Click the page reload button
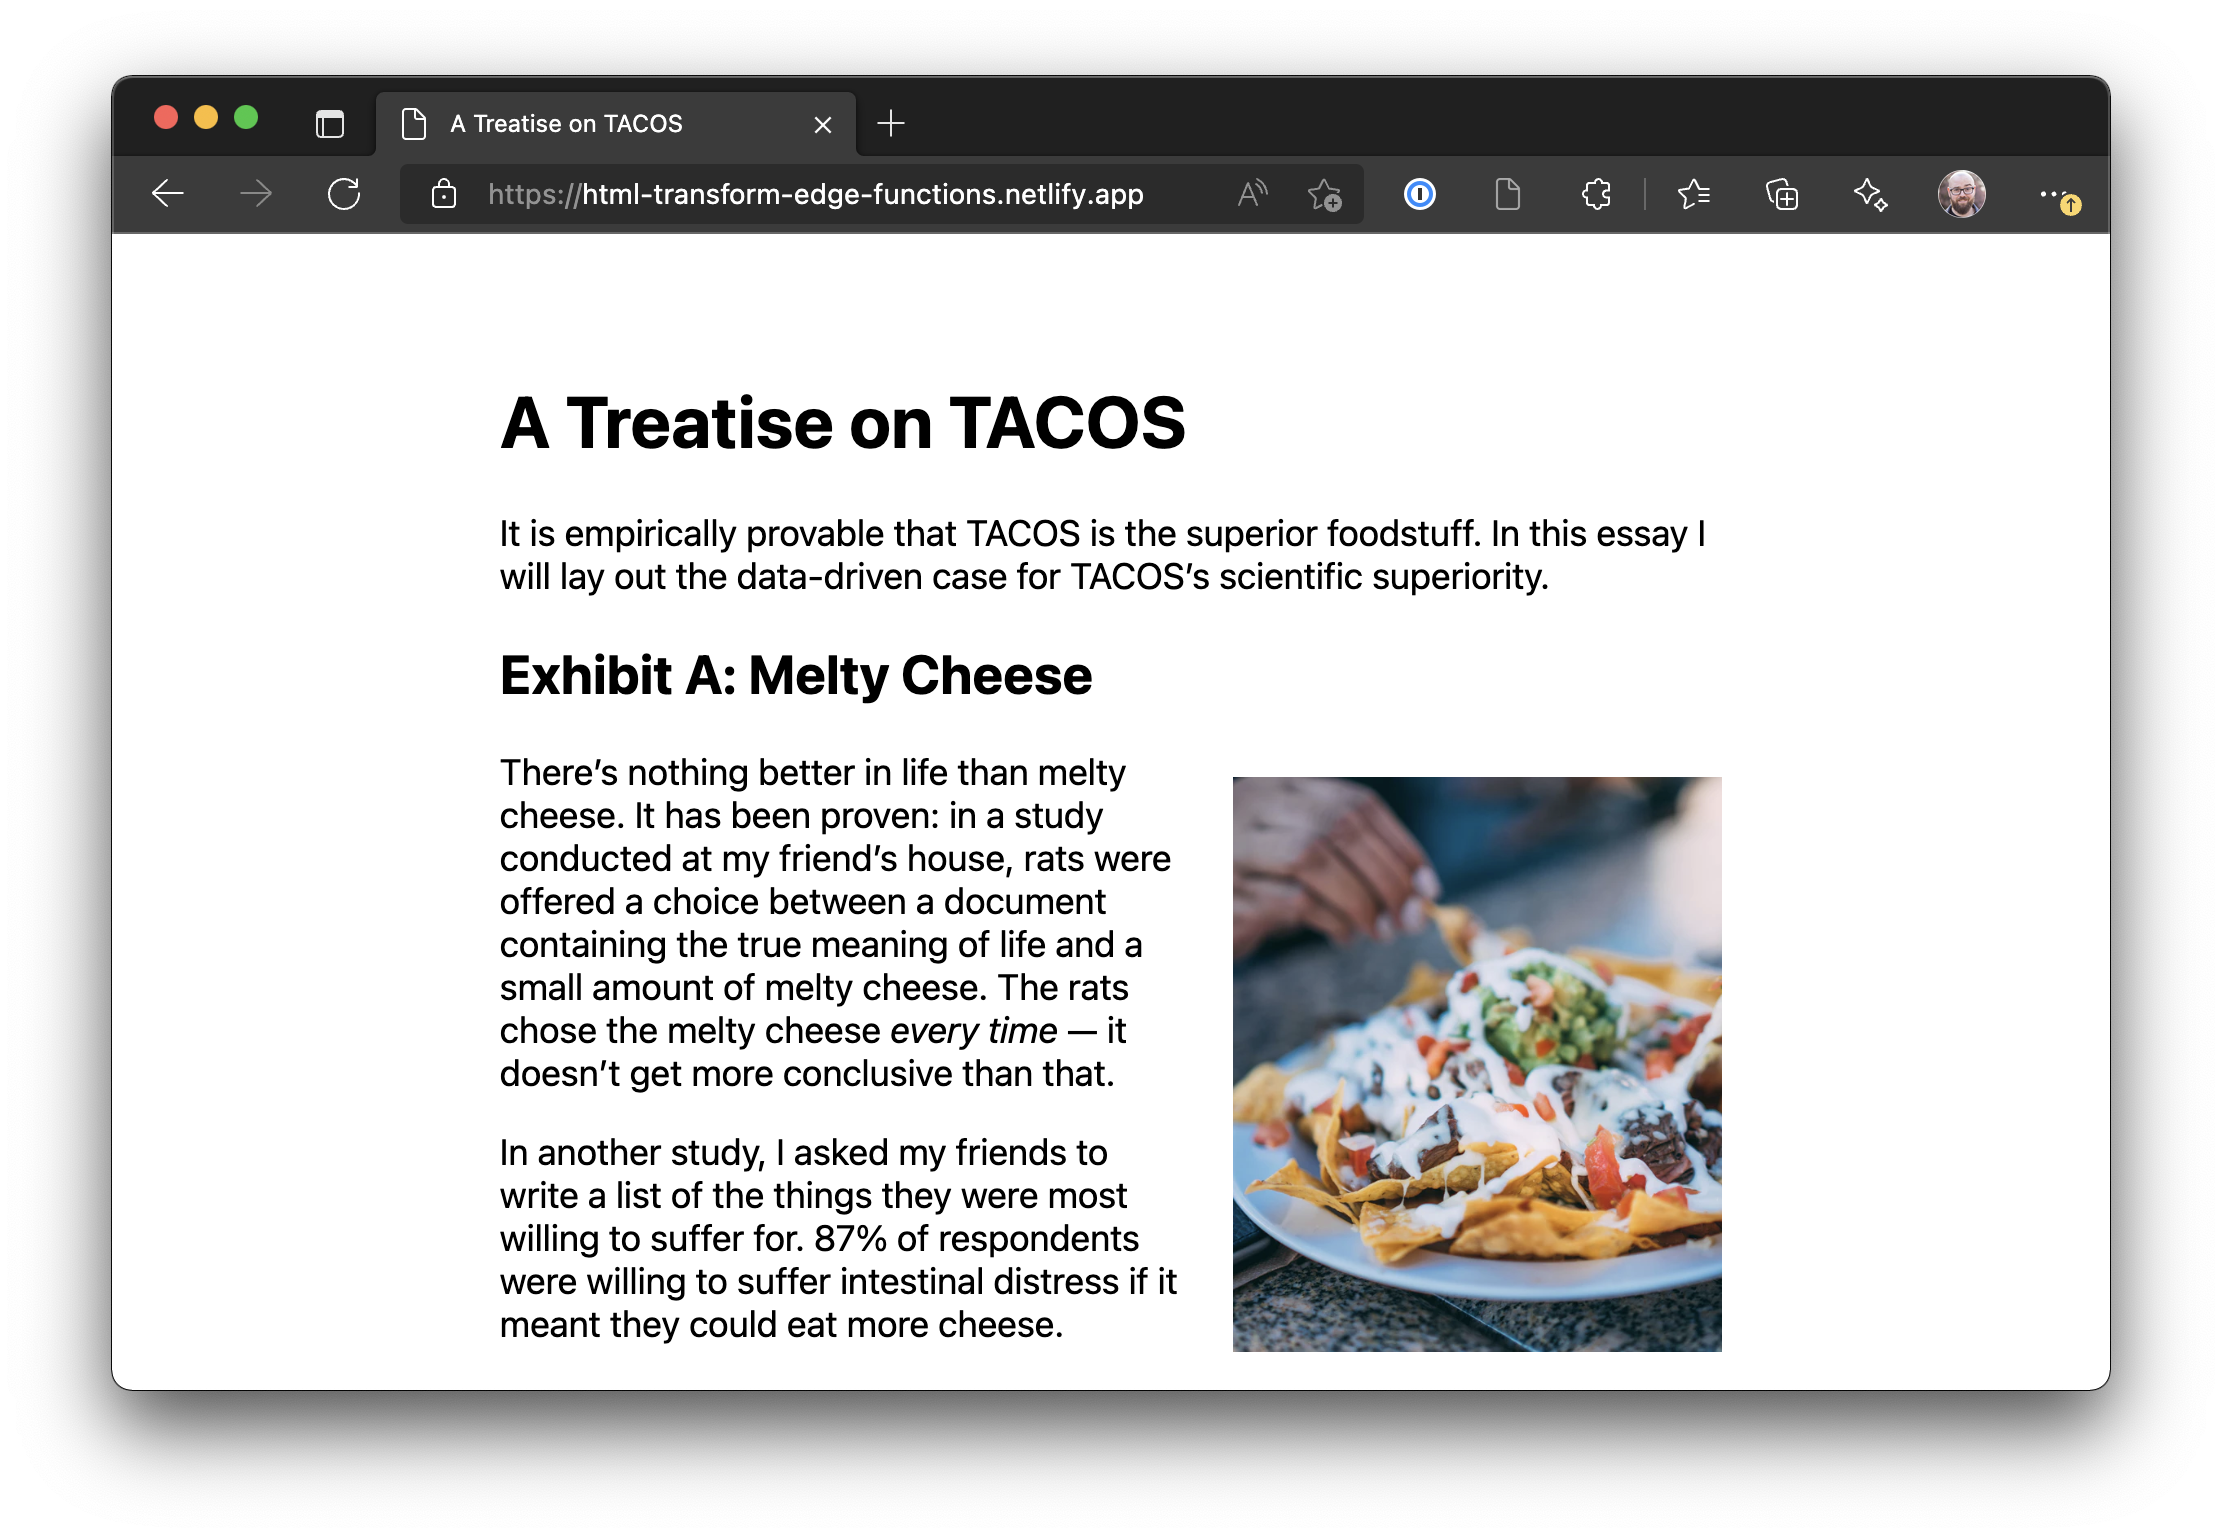 pos(348,192)
